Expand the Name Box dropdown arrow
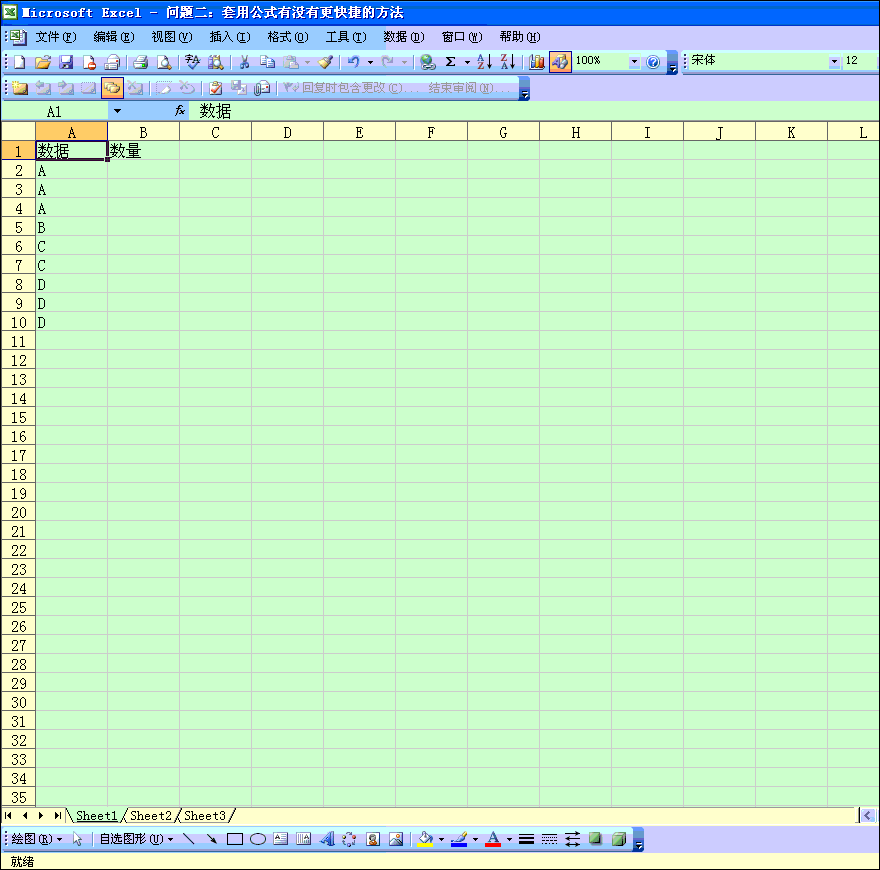Screen dimensions: 880x870 [x=117, y=111]
